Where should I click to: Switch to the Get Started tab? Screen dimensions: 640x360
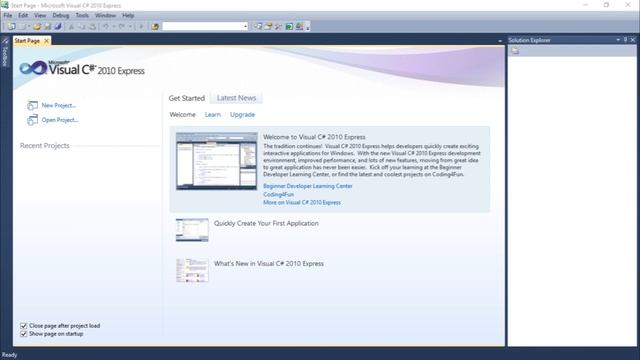(x=187, y=98)
